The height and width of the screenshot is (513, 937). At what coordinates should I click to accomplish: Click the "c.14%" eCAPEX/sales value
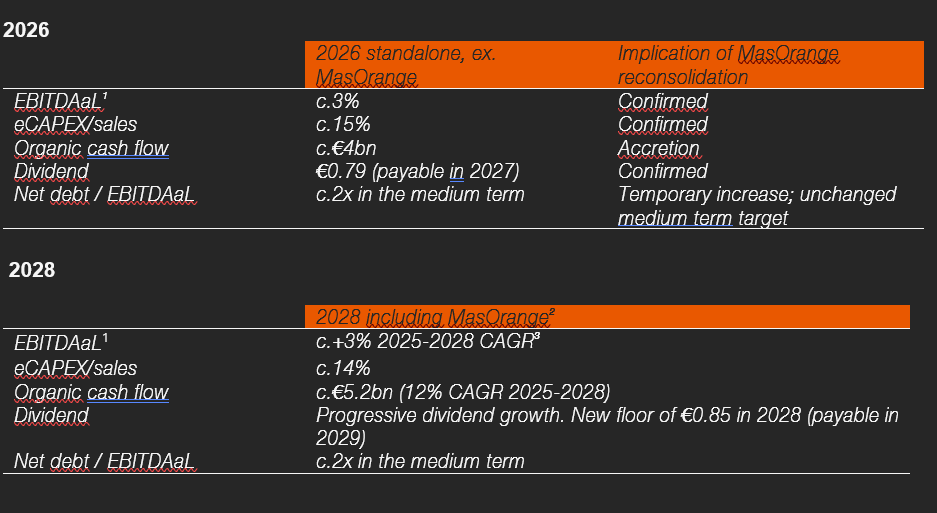tap(343, 368)
